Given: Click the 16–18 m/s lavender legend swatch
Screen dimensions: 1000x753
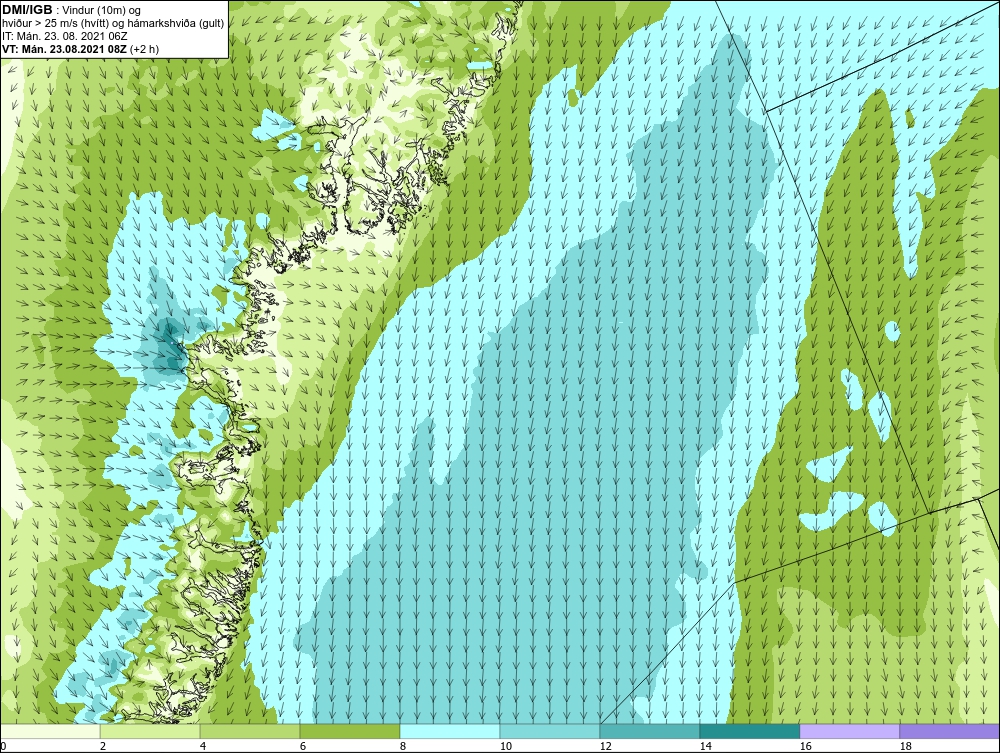Looking at the screenshot, I should (849, 731).
